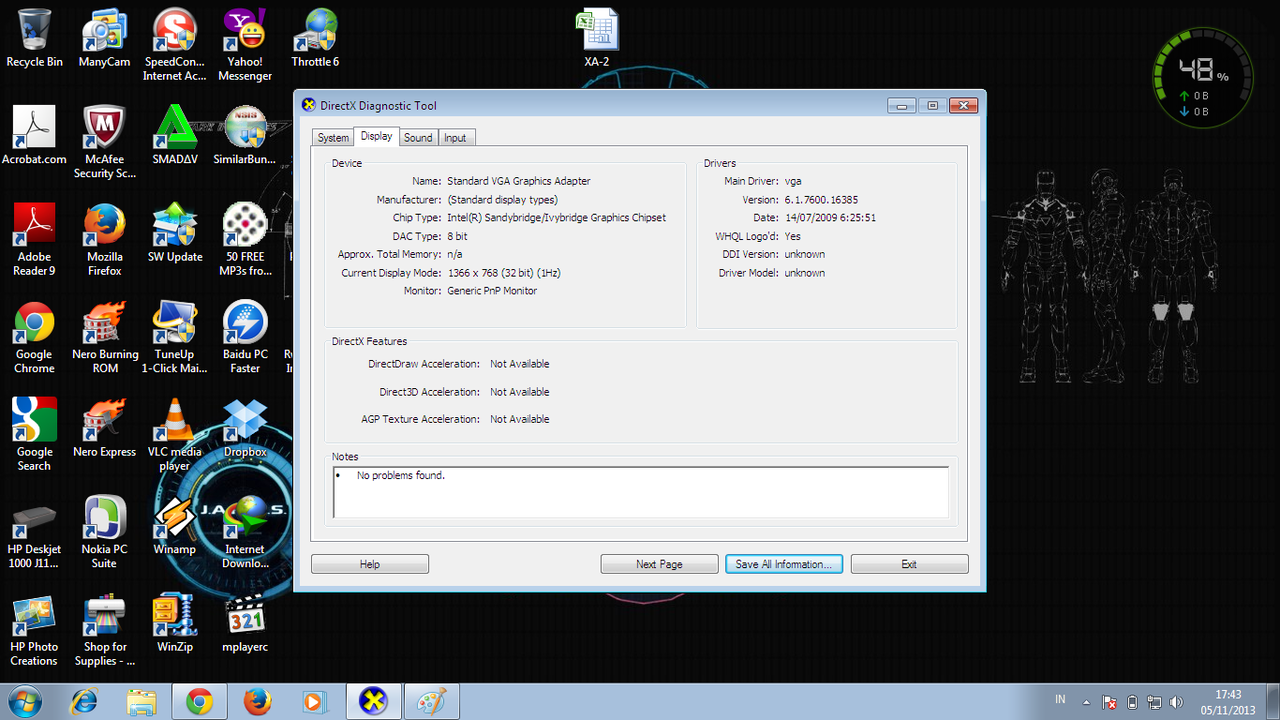The width and height of the screenshot is (1280, 720).
Task: Open the Input tab
Action: 455,138
